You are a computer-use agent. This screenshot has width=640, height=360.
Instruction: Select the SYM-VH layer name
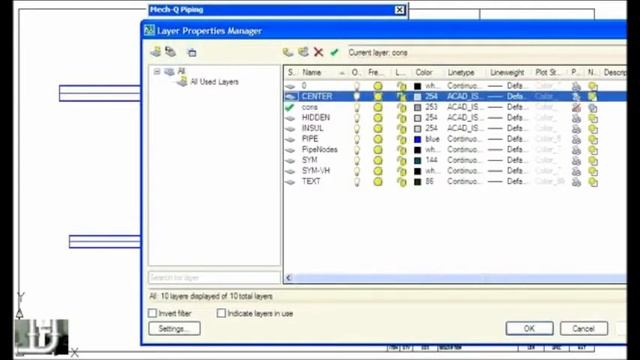pos(316,171)
